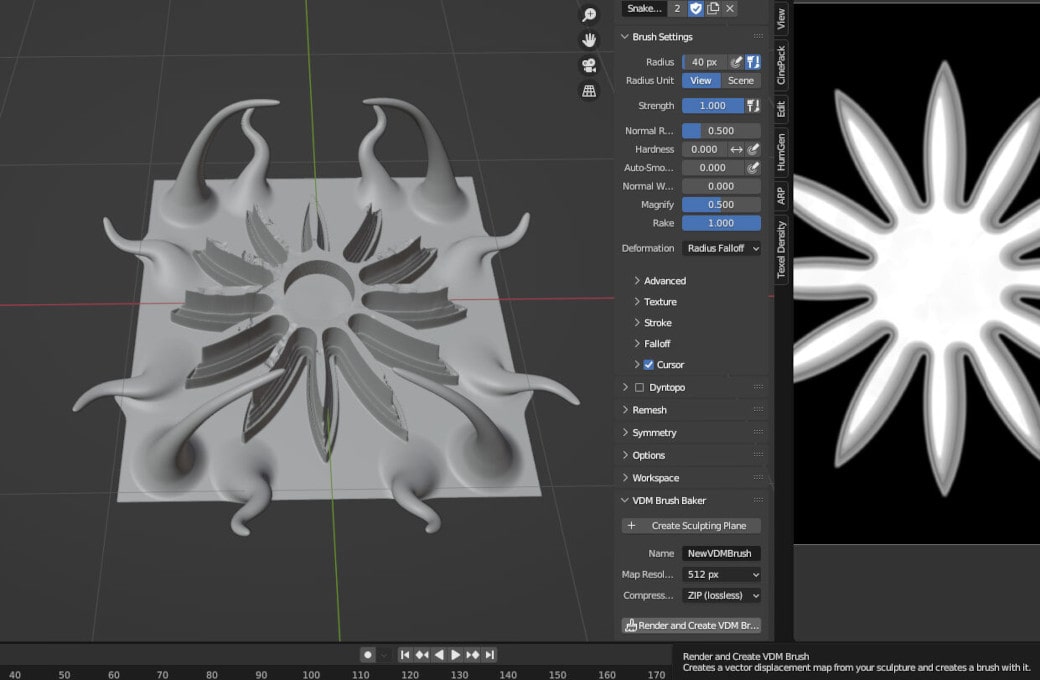Set Radius Unit to Scene
The image size is (1040, 680).
coord(741,81)
